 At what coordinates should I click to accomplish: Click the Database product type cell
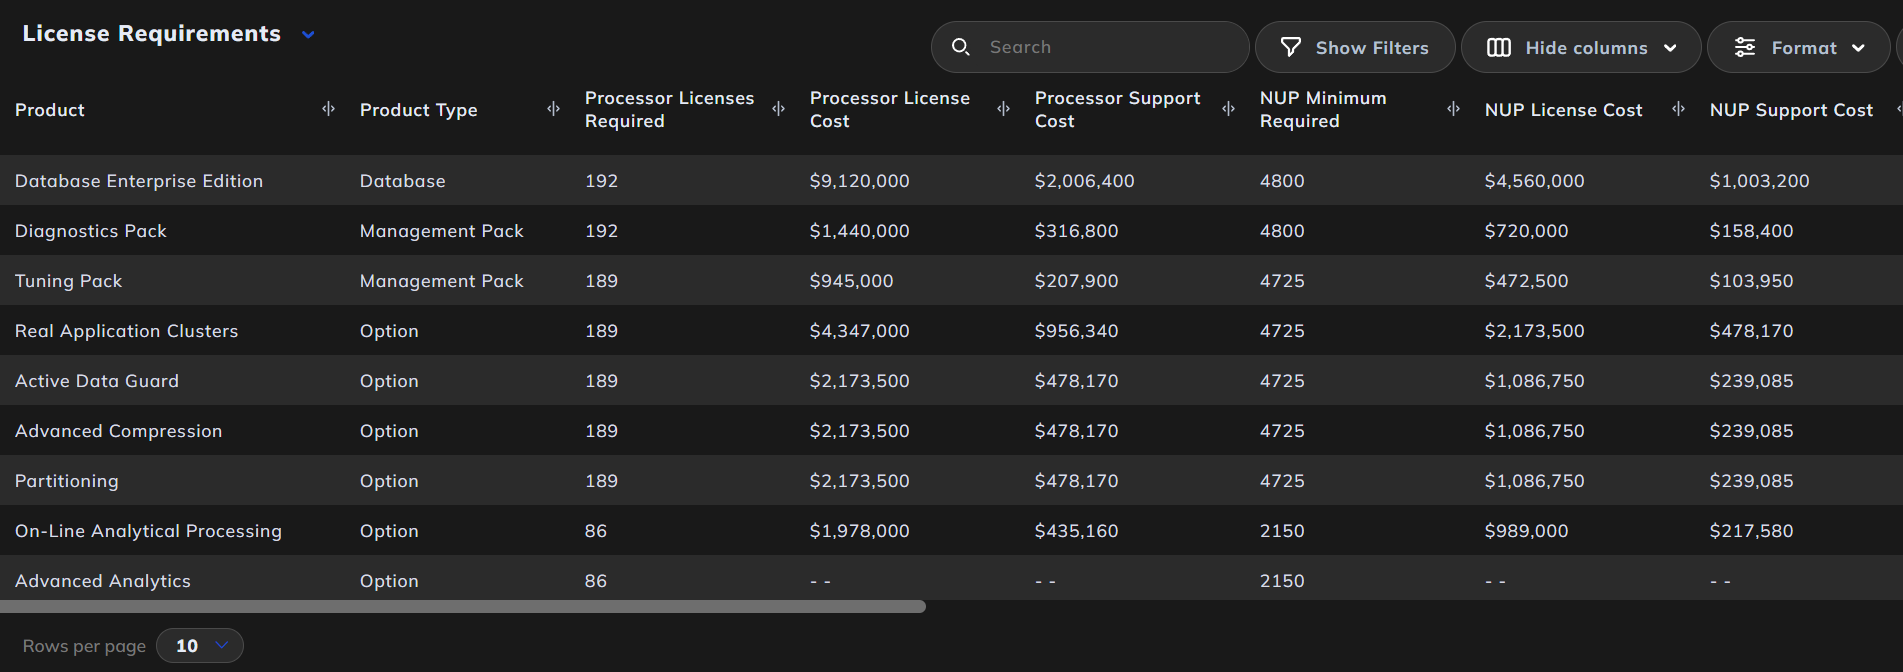tap(403, 181)
